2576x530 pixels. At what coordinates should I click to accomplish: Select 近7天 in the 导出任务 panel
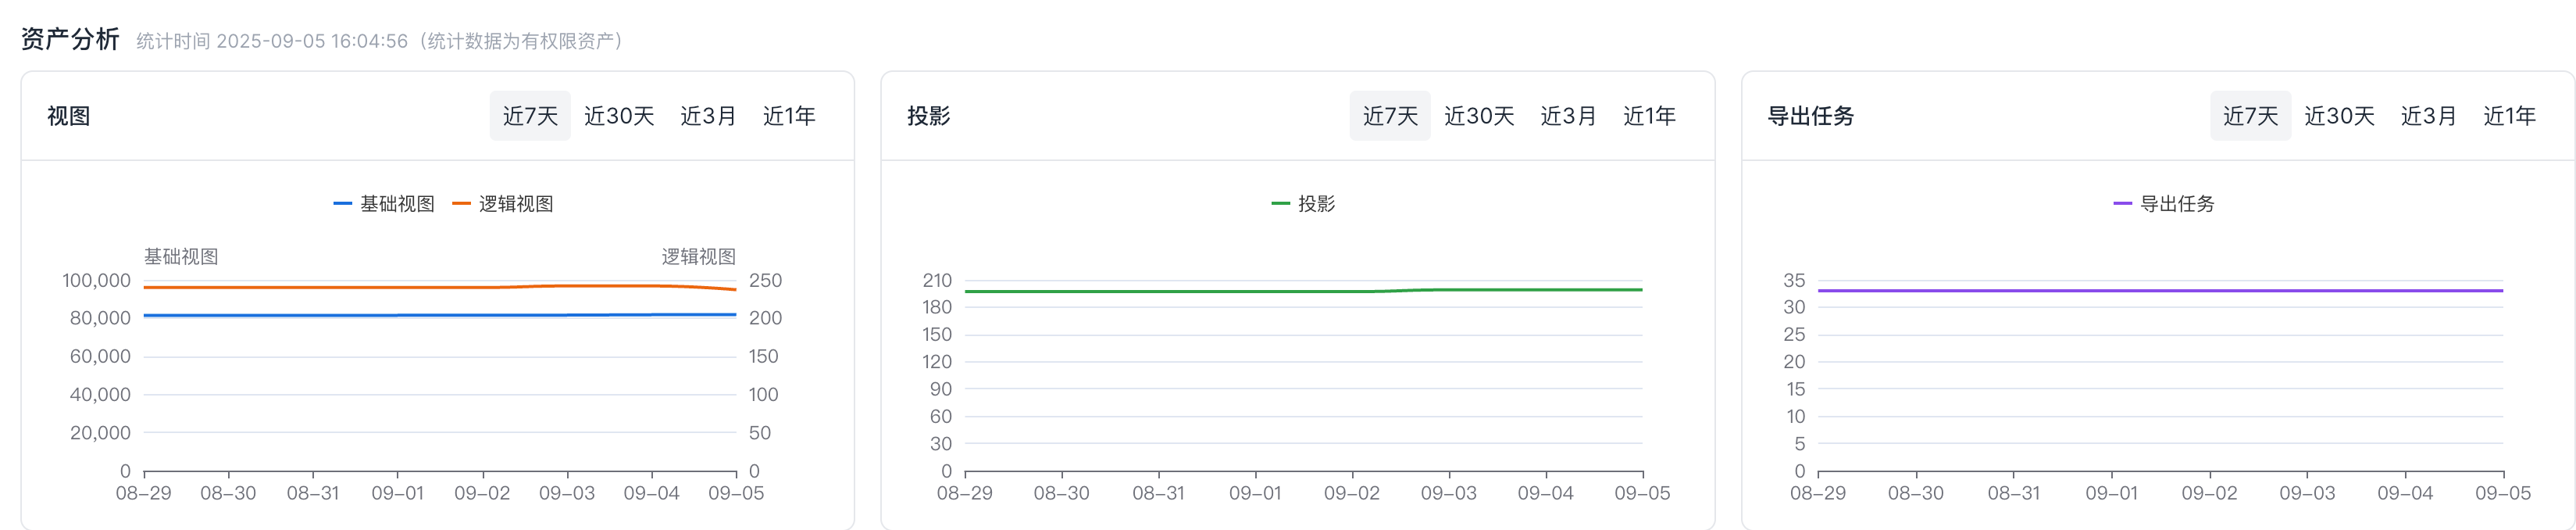[x=2250, y=116]
